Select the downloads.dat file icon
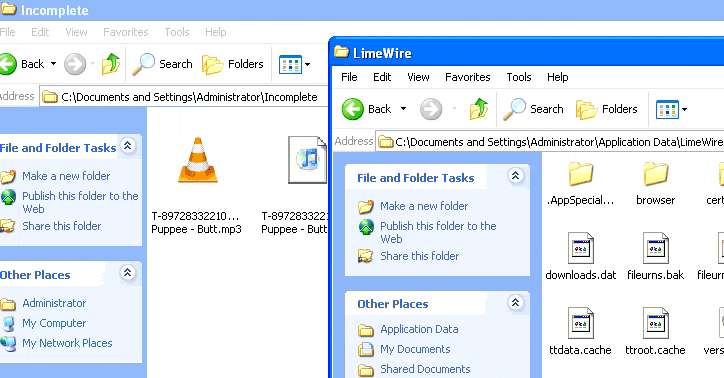Image resolution: width=724 pixels, height=378 pixels. pyautogui.click(x=580, y=248)
